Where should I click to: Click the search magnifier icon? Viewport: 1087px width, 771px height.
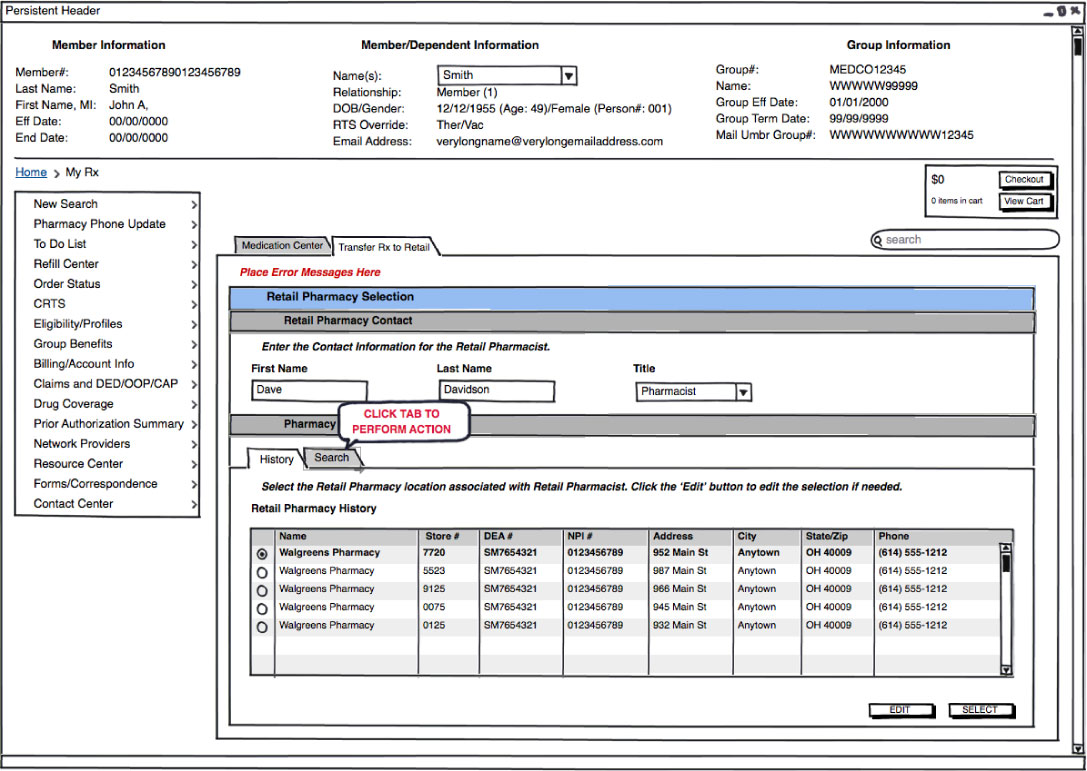pyautogui.click(x=878, y=241)
